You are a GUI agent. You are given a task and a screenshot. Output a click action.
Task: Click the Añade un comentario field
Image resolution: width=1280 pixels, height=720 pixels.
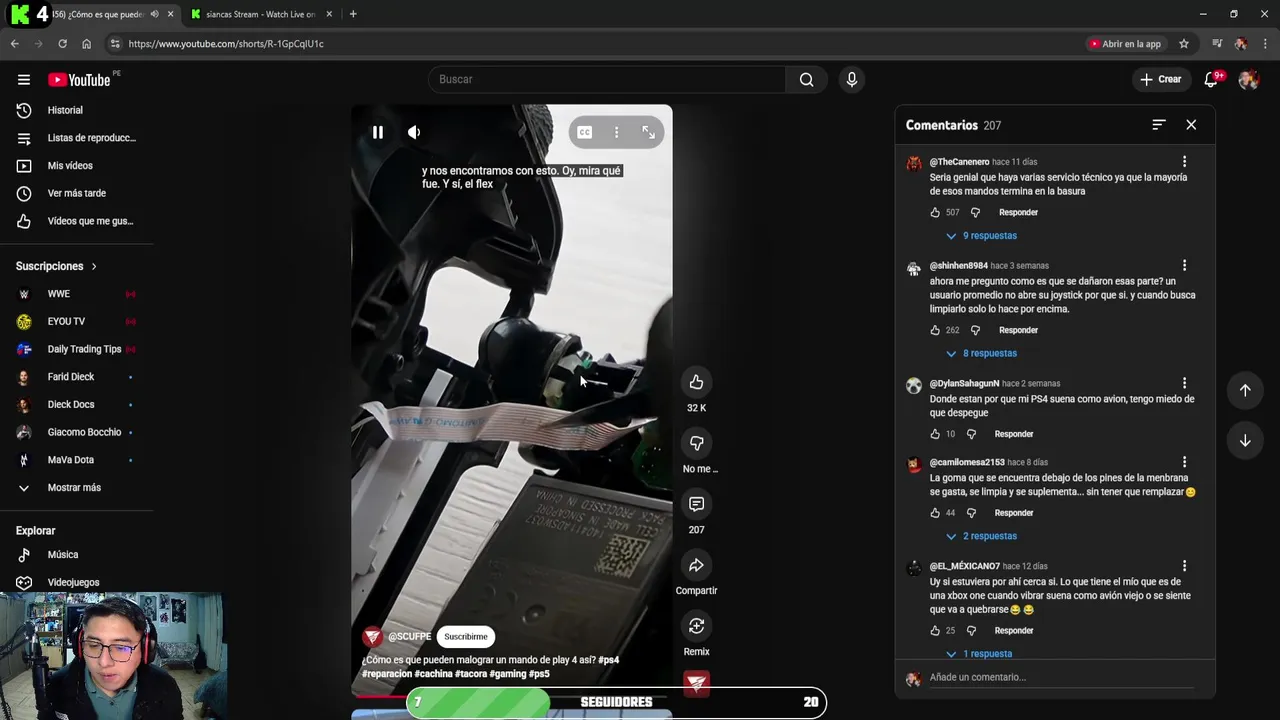[1062, 678]
